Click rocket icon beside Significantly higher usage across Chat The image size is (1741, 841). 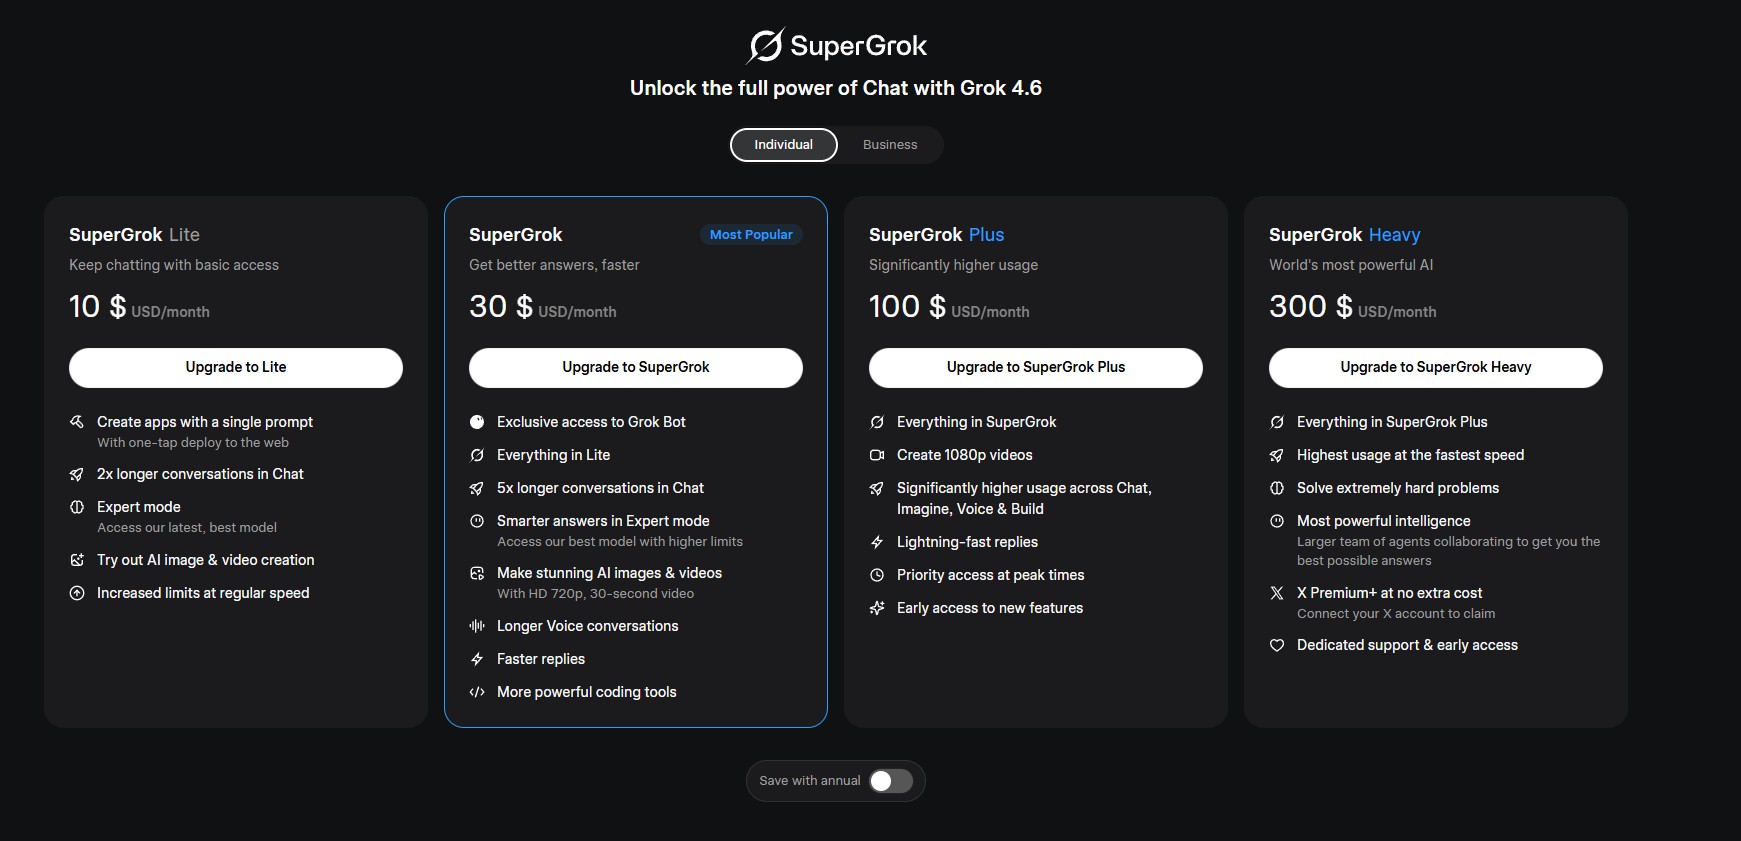click(877, 488)
